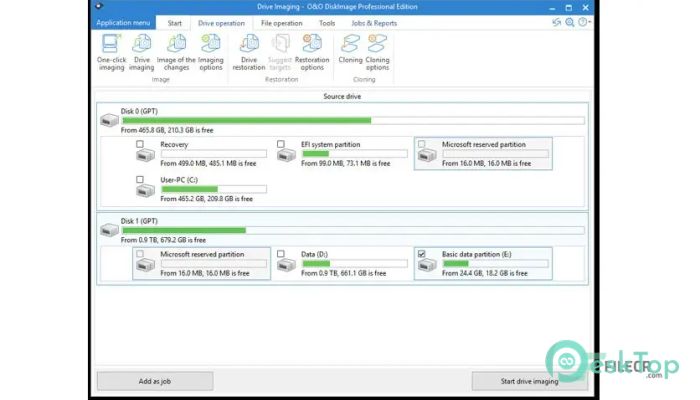
Task: Uncheck the Basic data partition (E:) checkbox
Action: click(421, 254)
